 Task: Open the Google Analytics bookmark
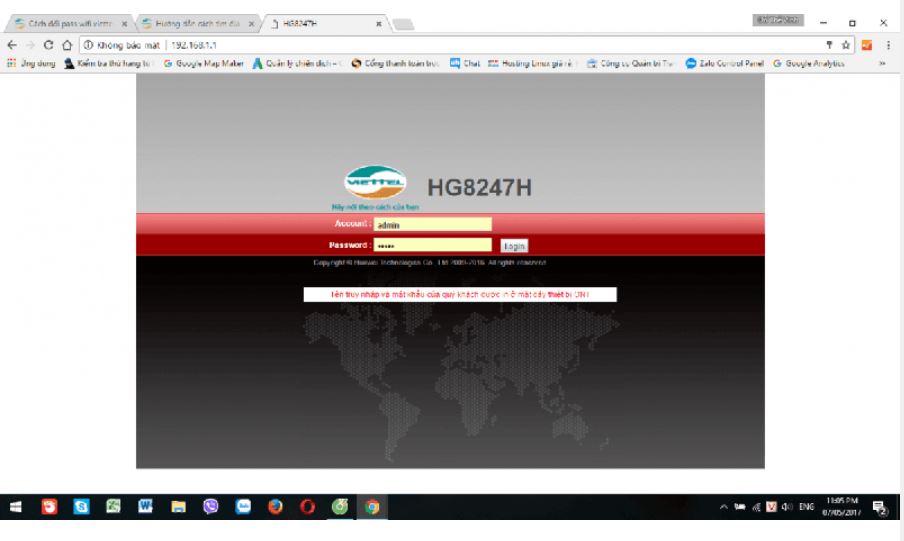(808, 64)
